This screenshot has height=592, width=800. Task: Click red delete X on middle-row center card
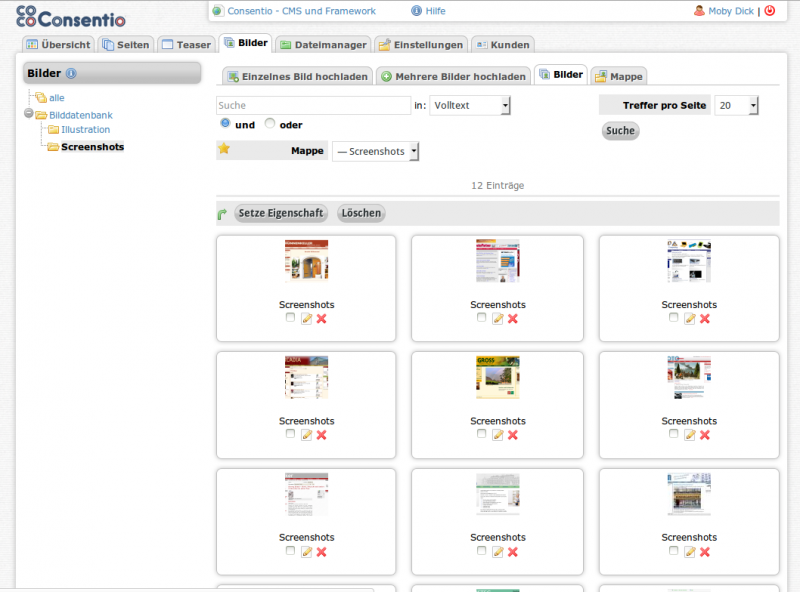coord(513,435)
